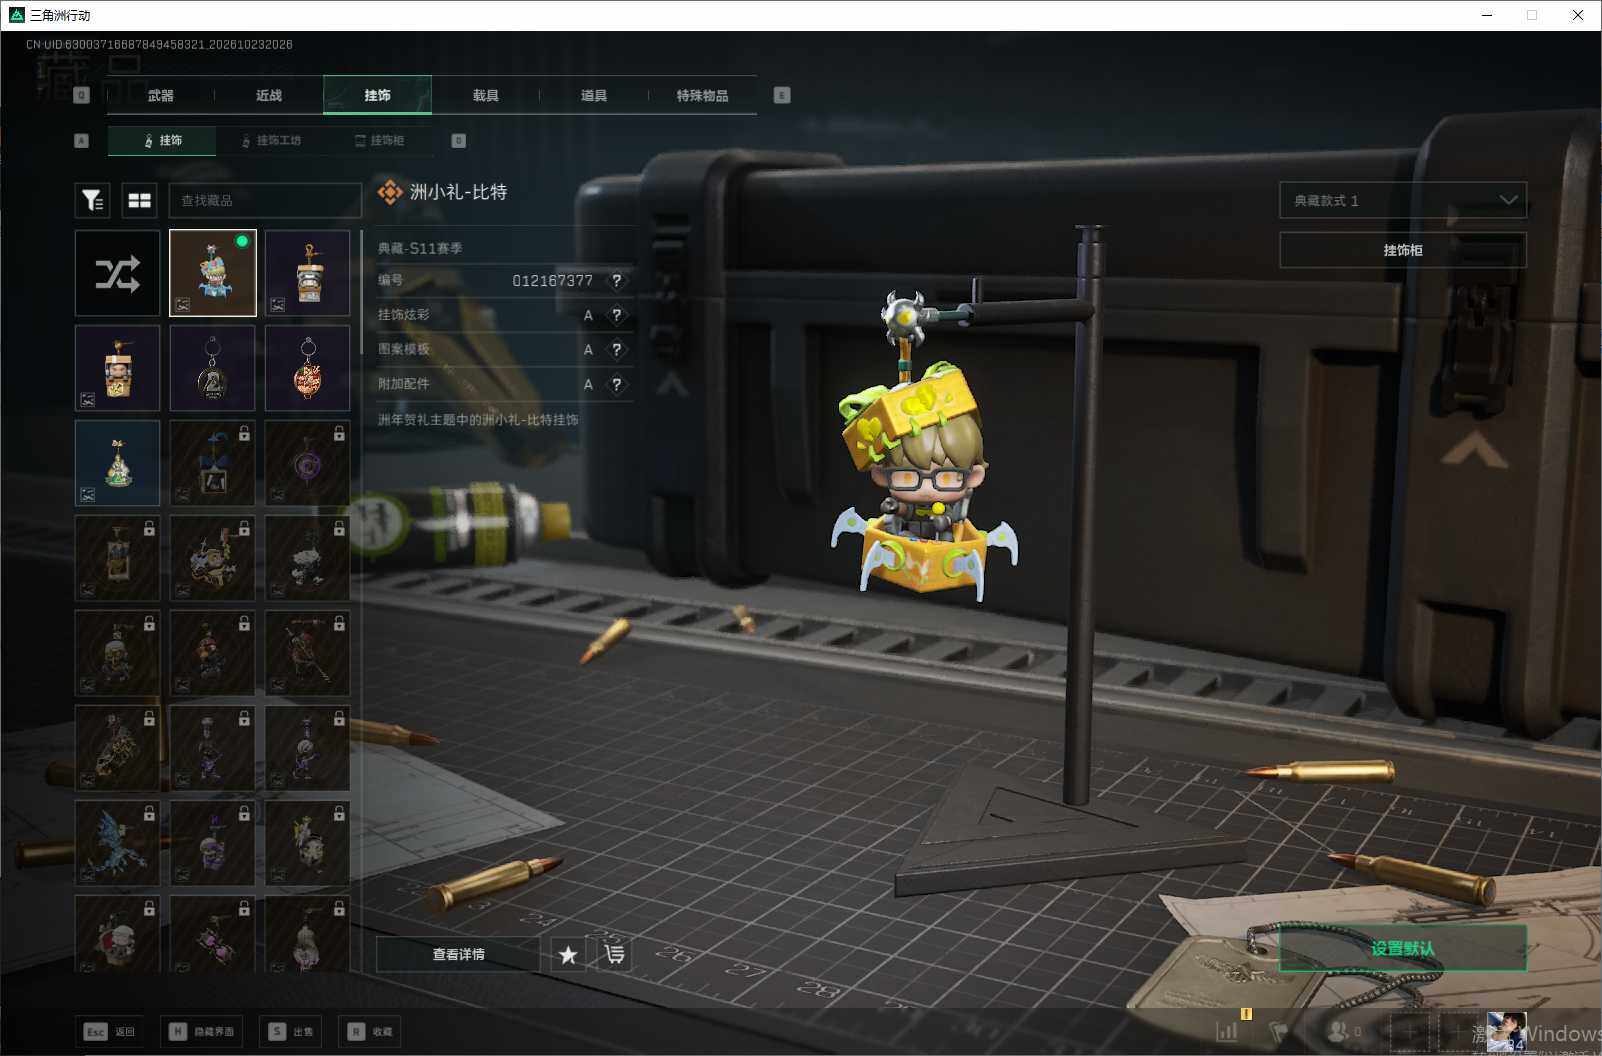Click the help icon for 图案模板
This screenshot has height=1056, width=1602.
pos(617,349)
